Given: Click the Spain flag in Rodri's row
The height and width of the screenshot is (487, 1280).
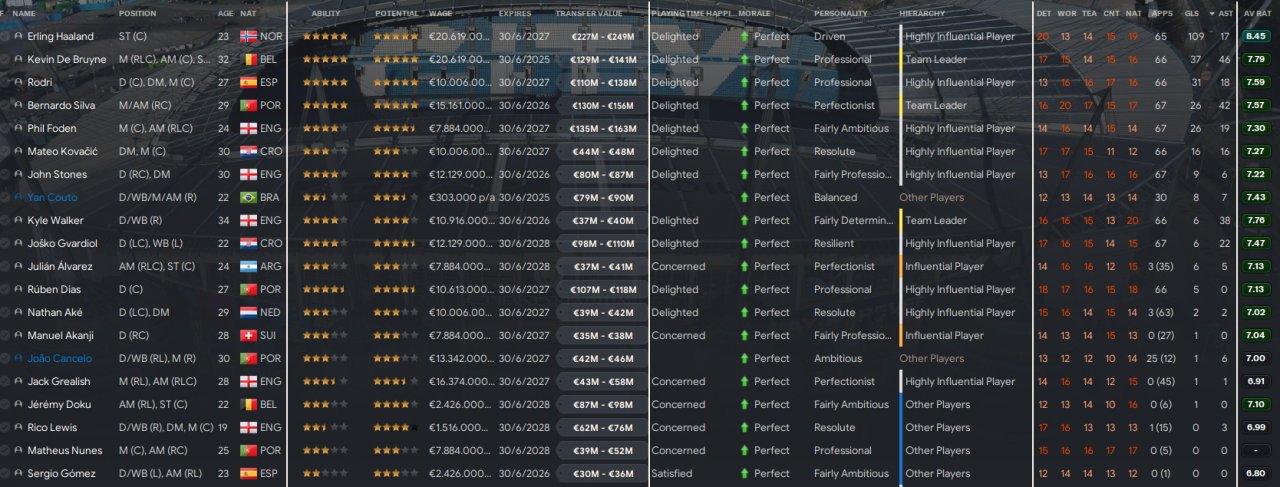Looking at the screenshot, I should point(248,82).
